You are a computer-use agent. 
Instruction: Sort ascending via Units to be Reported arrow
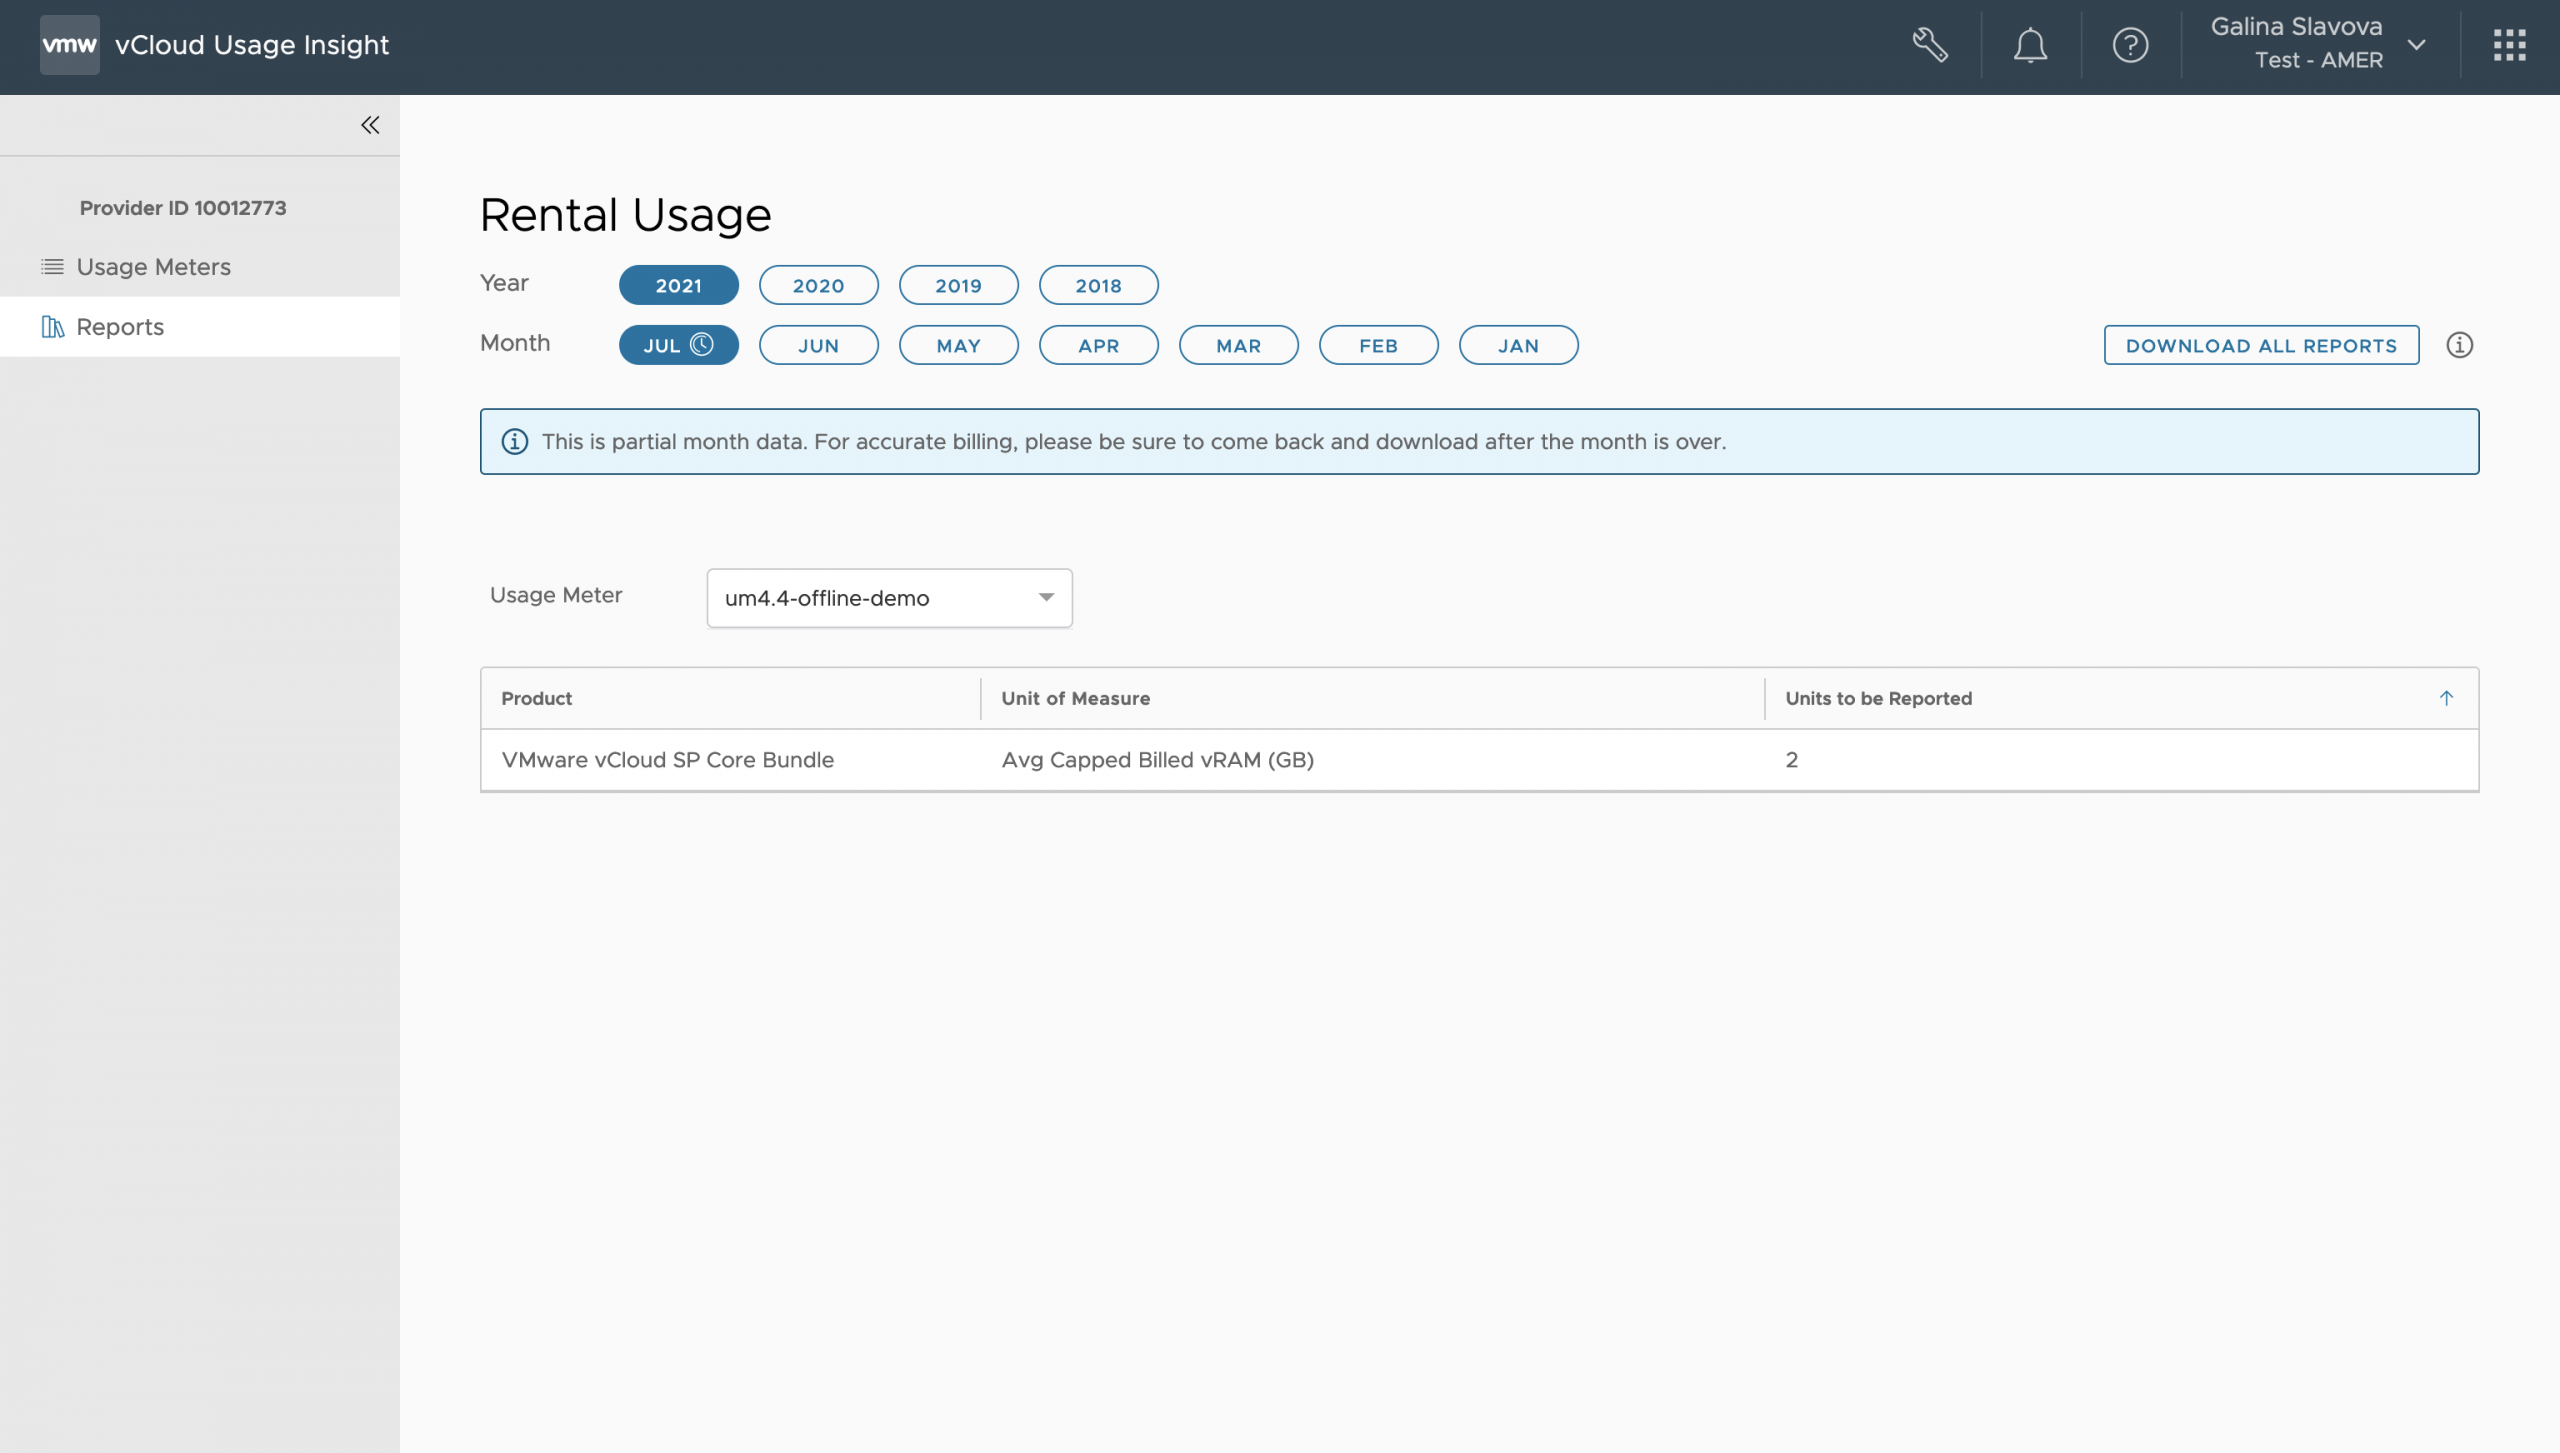pos(2446,698)
